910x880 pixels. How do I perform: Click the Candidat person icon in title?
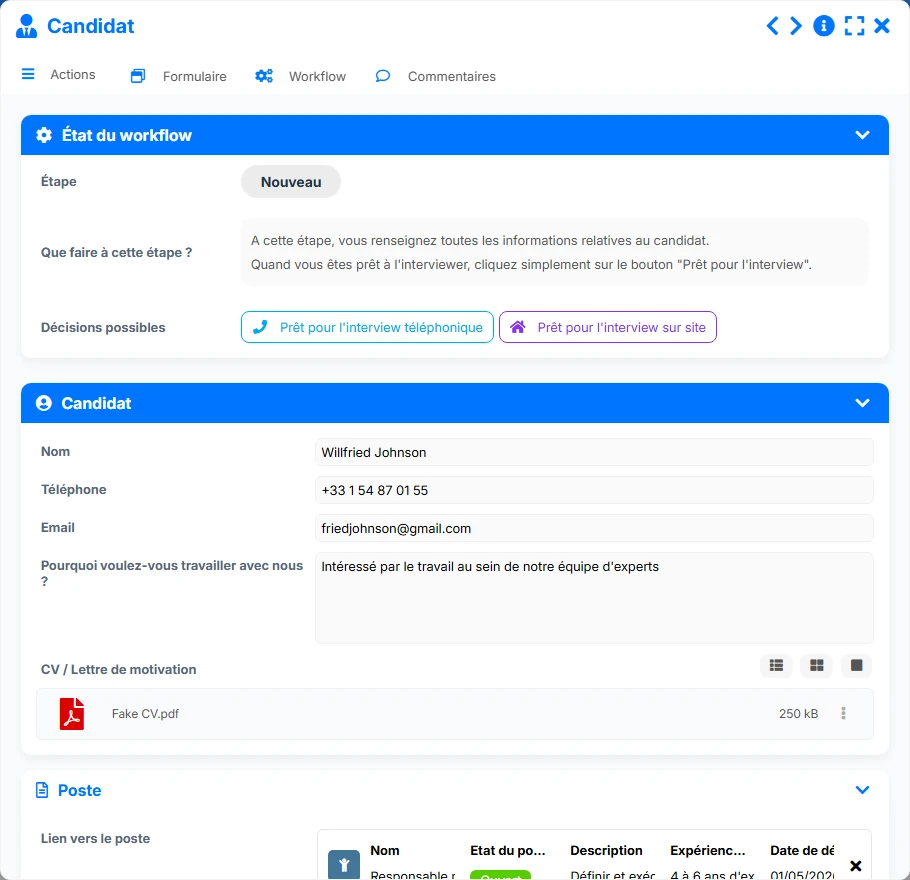(x=26, y=26)
